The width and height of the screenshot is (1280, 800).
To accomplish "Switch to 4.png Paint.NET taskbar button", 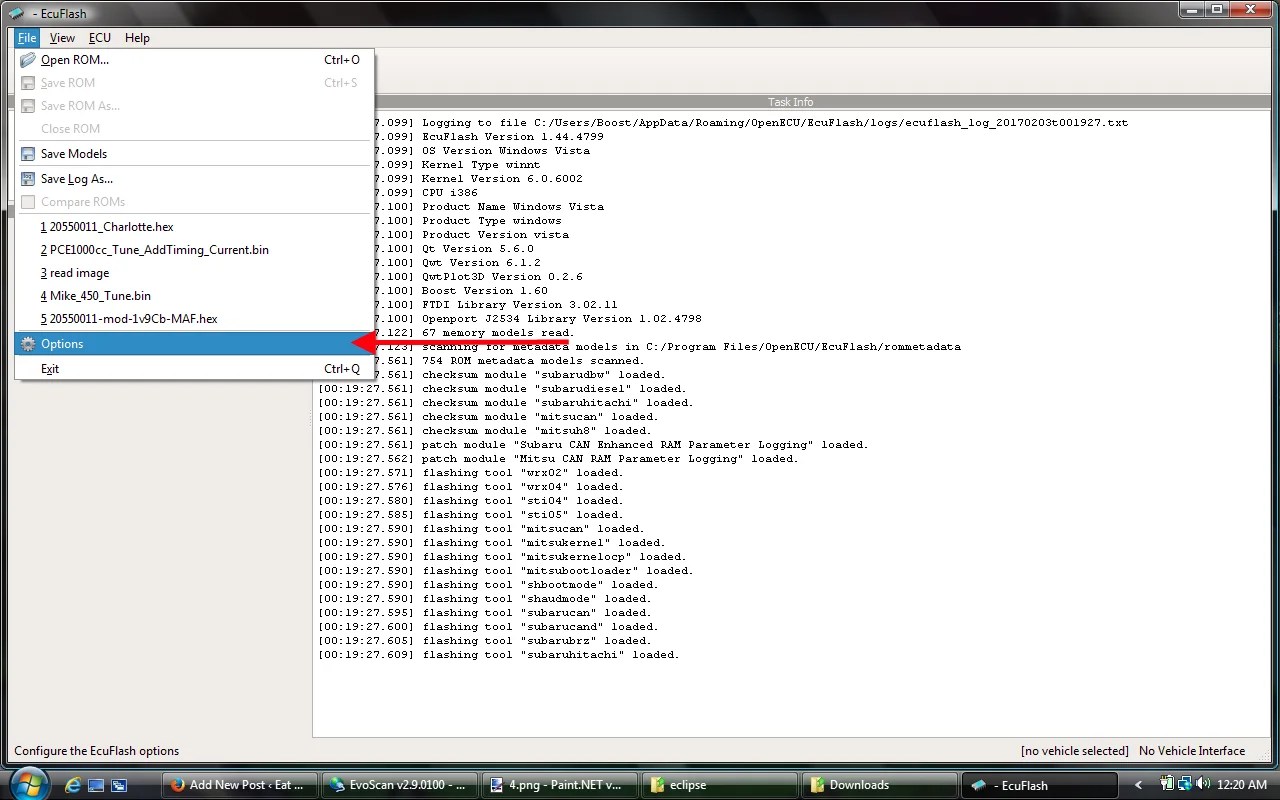I will (x=559, y=785).
